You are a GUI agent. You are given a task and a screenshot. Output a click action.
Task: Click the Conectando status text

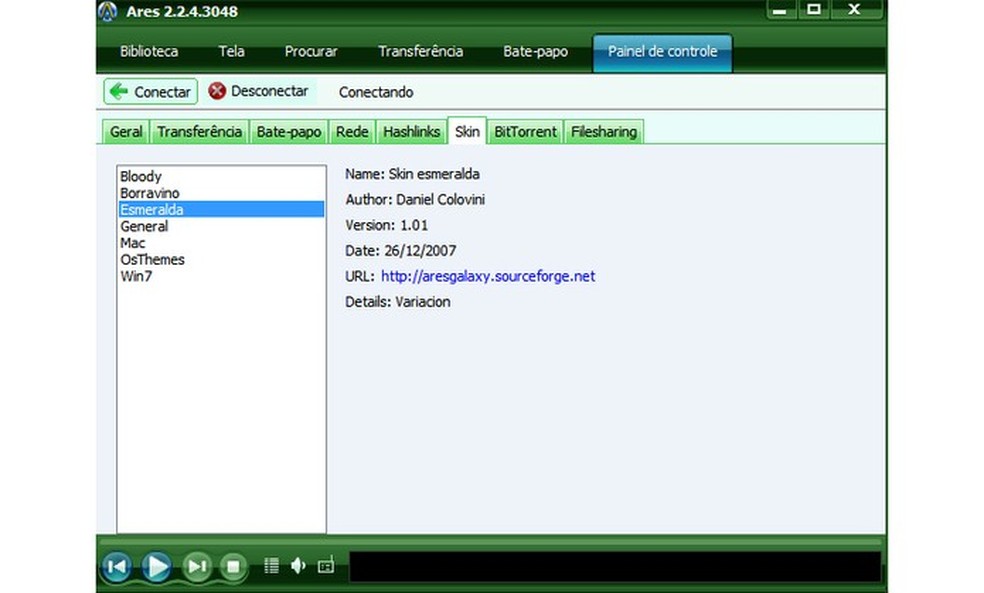tap(376, 92)
